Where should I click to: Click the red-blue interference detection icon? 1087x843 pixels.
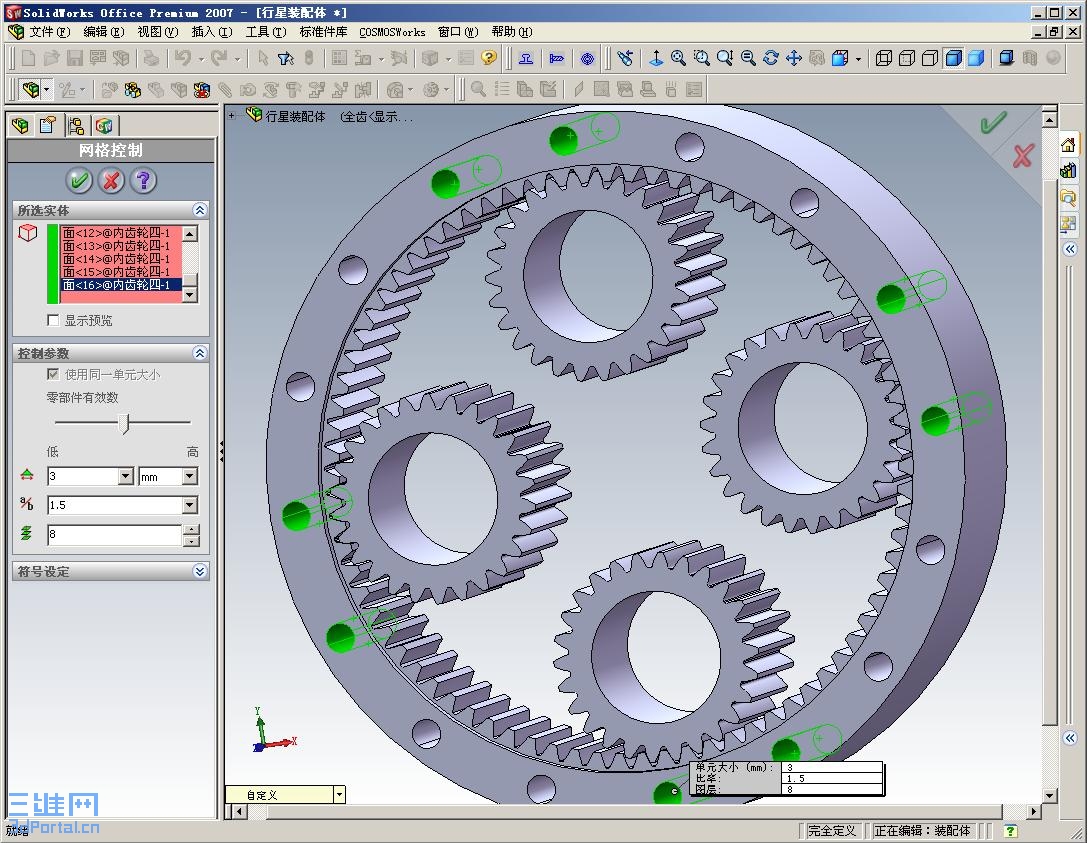[x=202, y=89]
